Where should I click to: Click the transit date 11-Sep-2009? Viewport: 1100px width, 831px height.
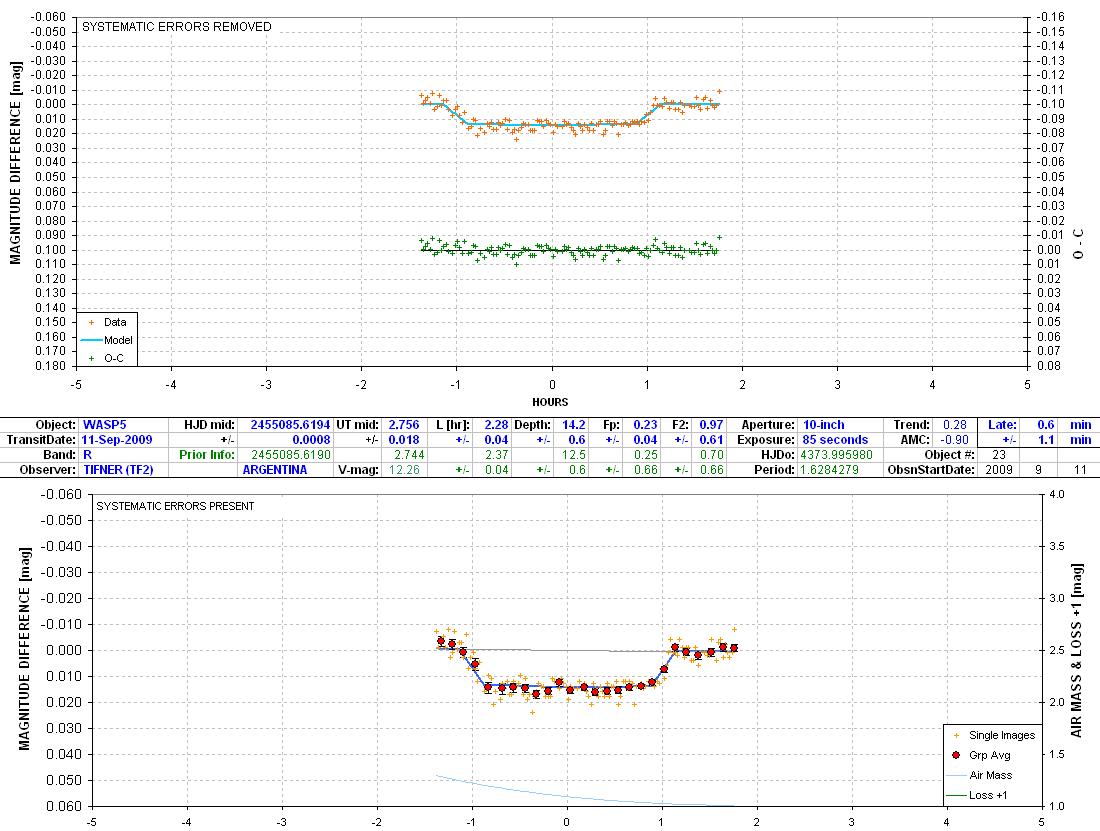point(116,440)
